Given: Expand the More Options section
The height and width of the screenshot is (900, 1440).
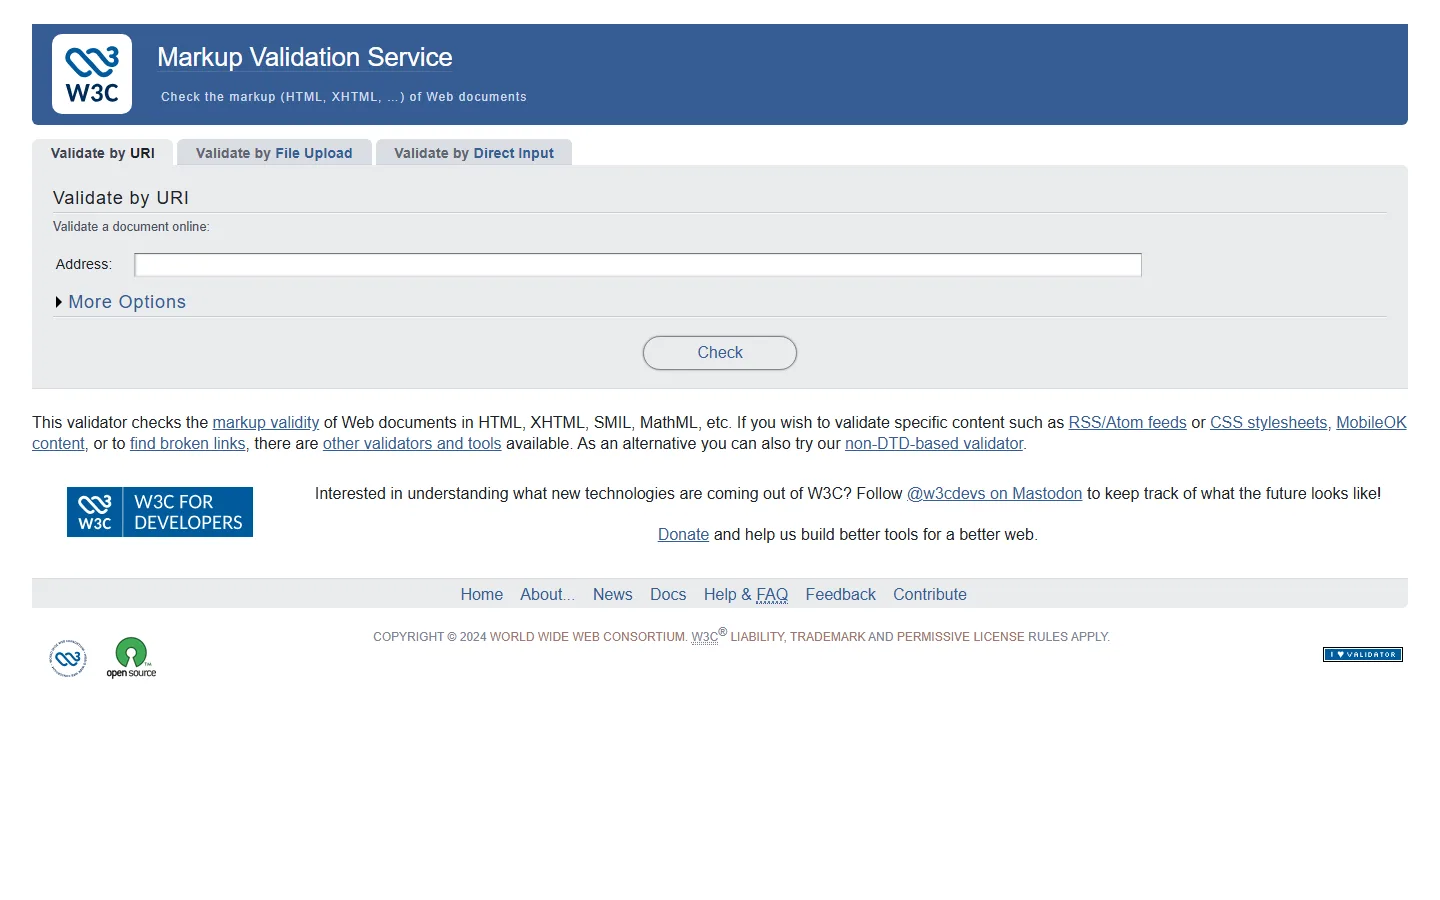Looking at the screenshot, I should coord(121,302).
